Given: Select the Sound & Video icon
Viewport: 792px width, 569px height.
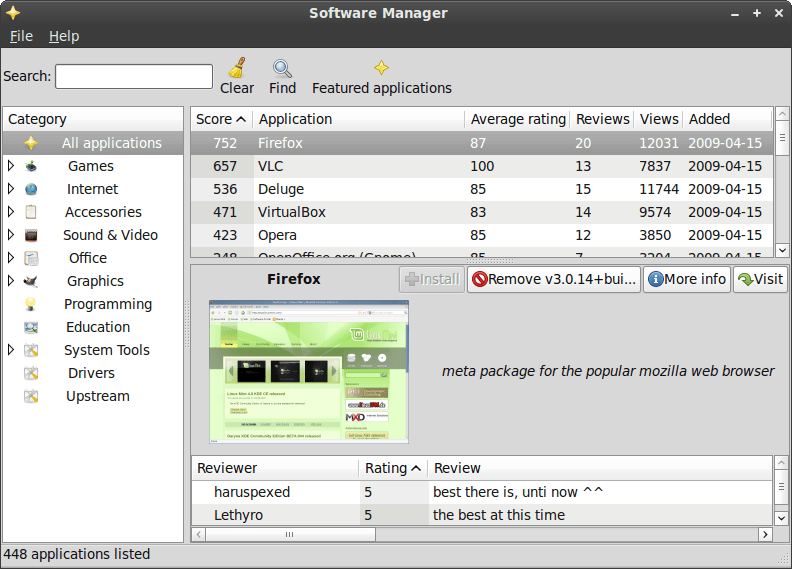Looking at the screenshot, I should tap(31, 235).
